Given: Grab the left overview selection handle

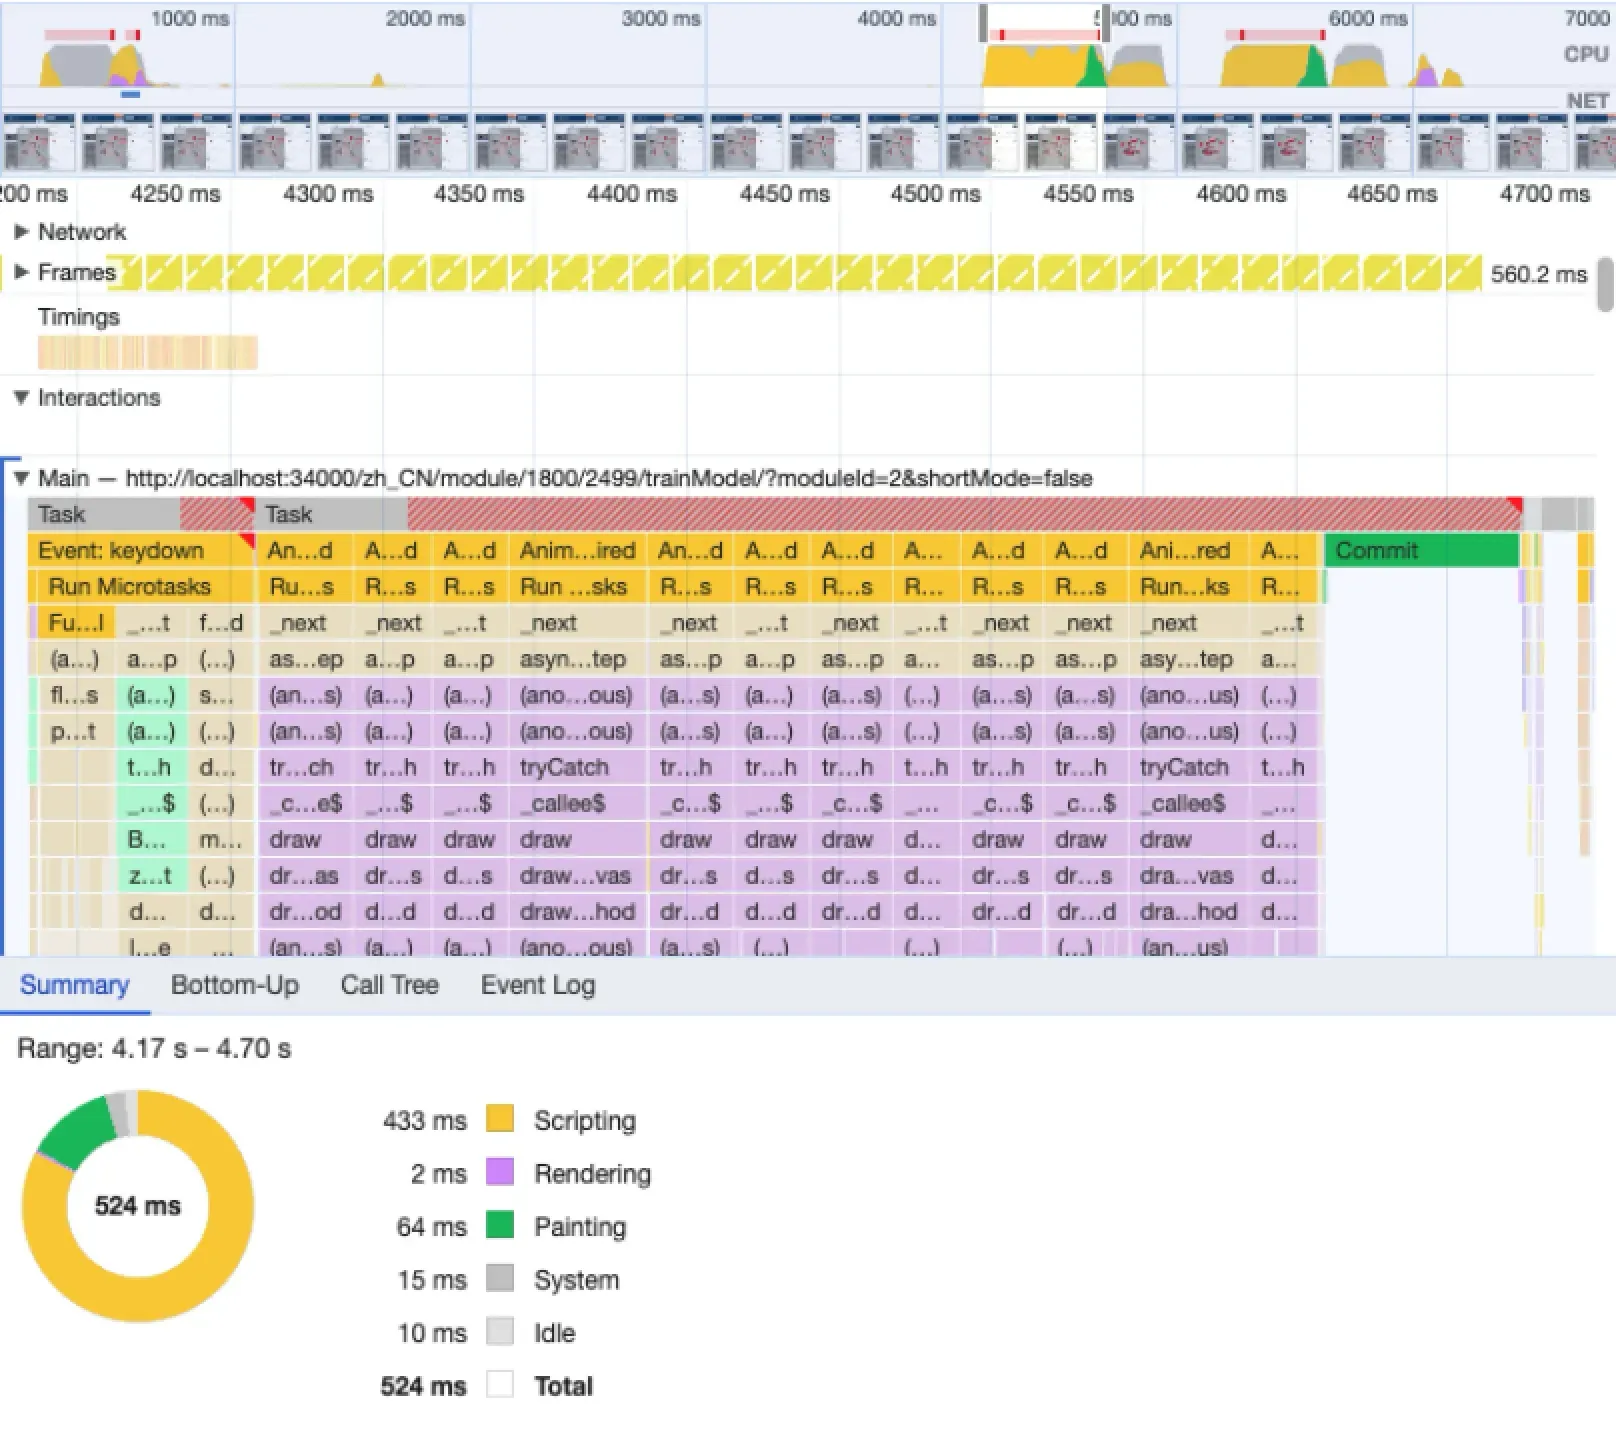Looking at the screenshot, I should [x=983, y=22].
